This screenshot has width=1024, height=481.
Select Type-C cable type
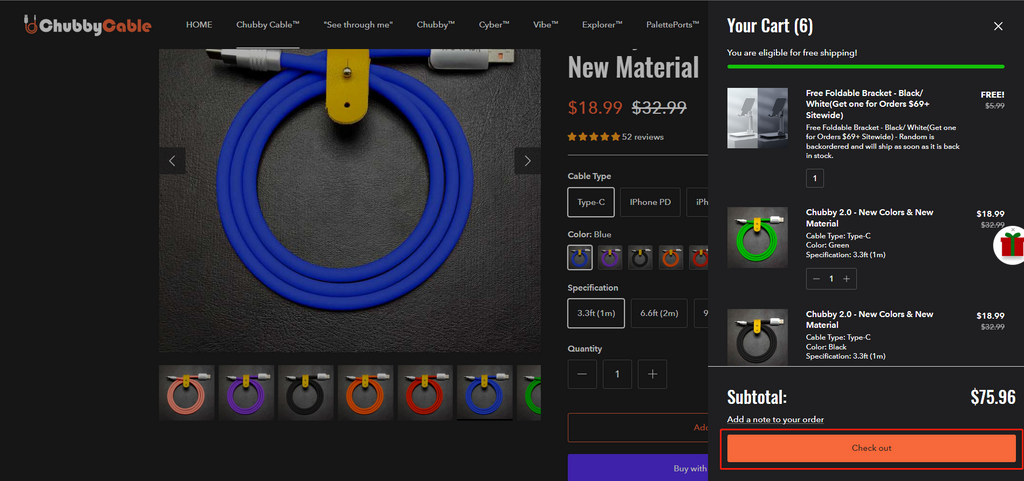coord(591,202)
